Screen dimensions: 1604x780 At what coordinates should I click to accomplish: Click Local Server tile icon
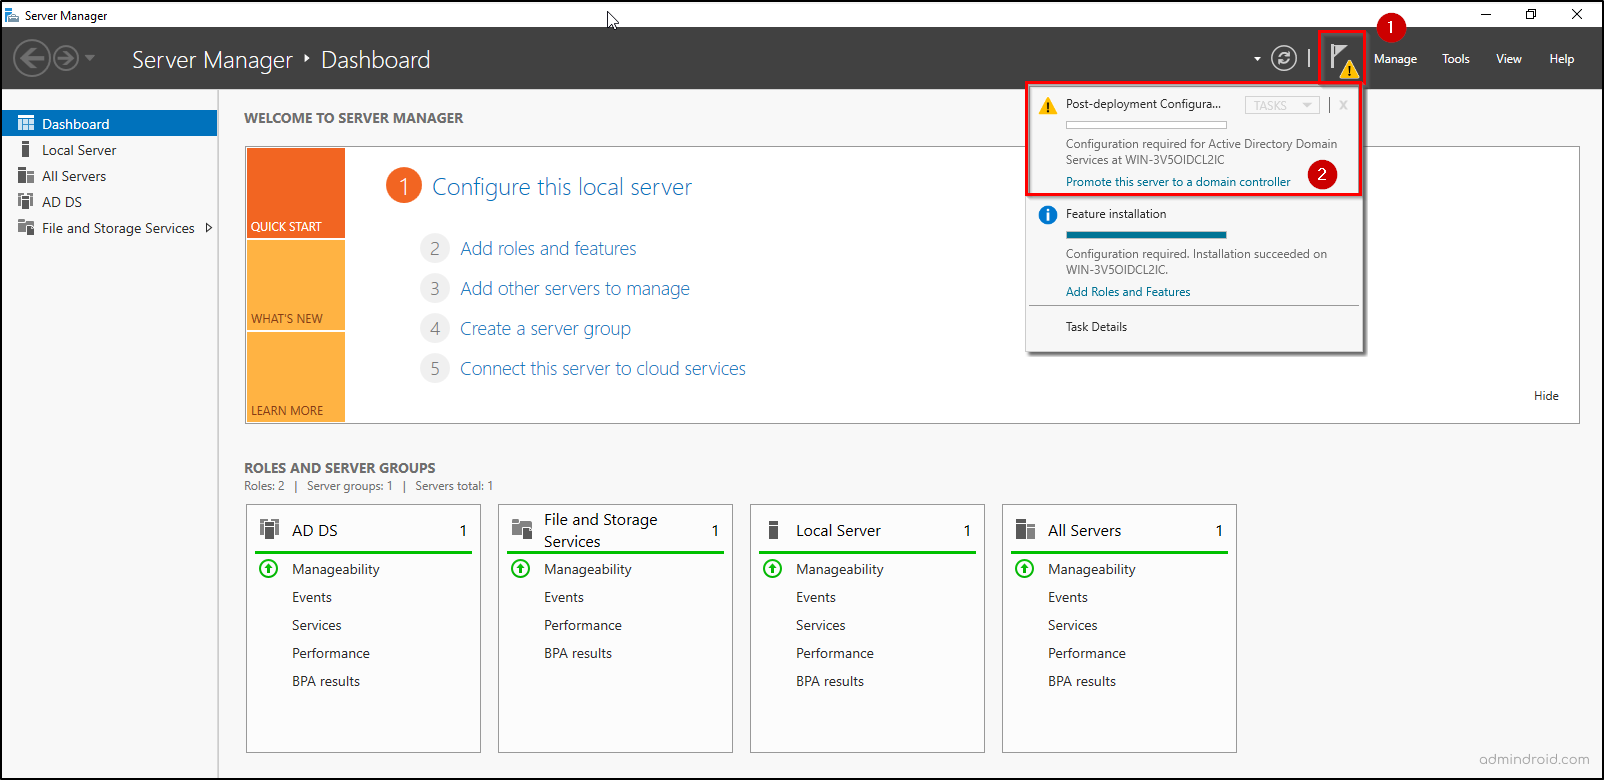tap(773, 529)
